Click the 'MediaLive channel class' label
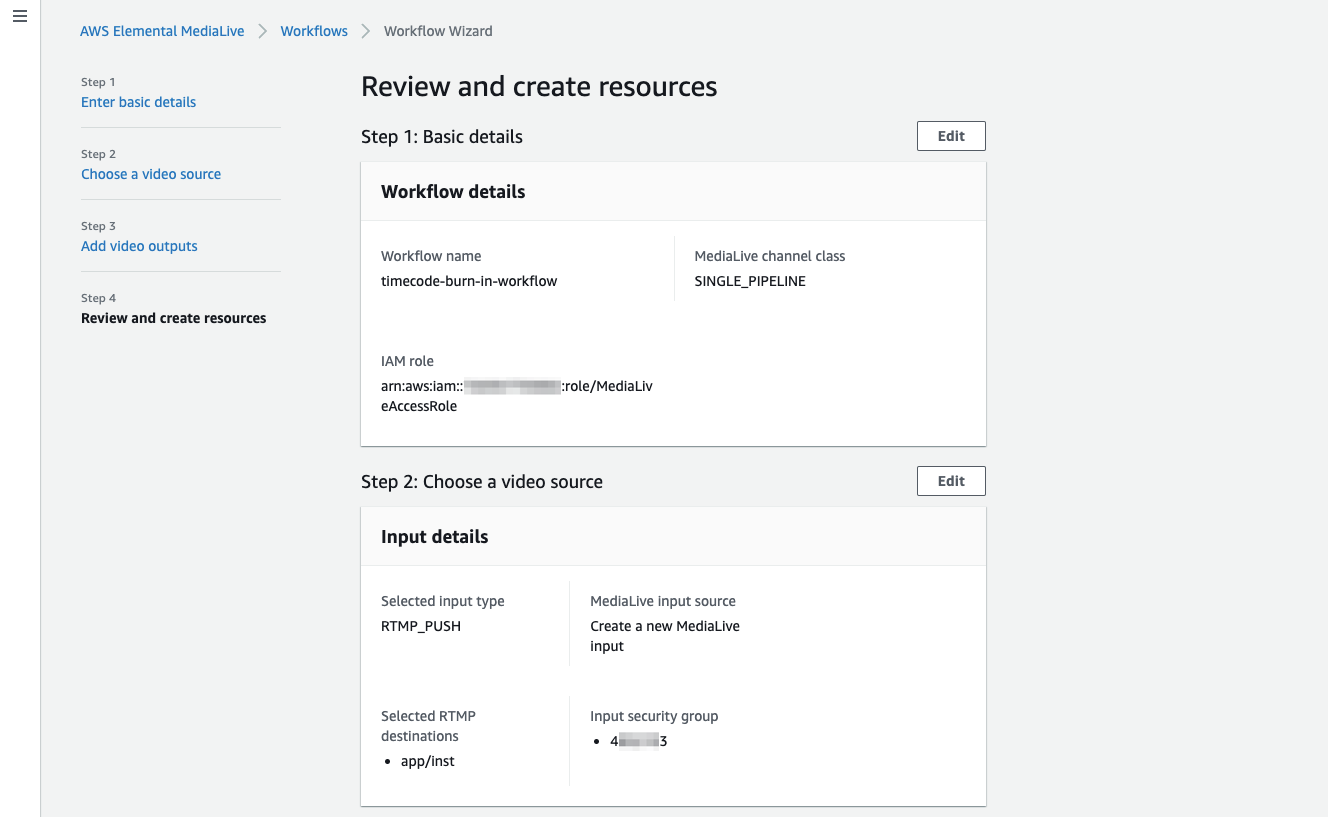This screenshot has height=817, width=1328. click(770, 256)
